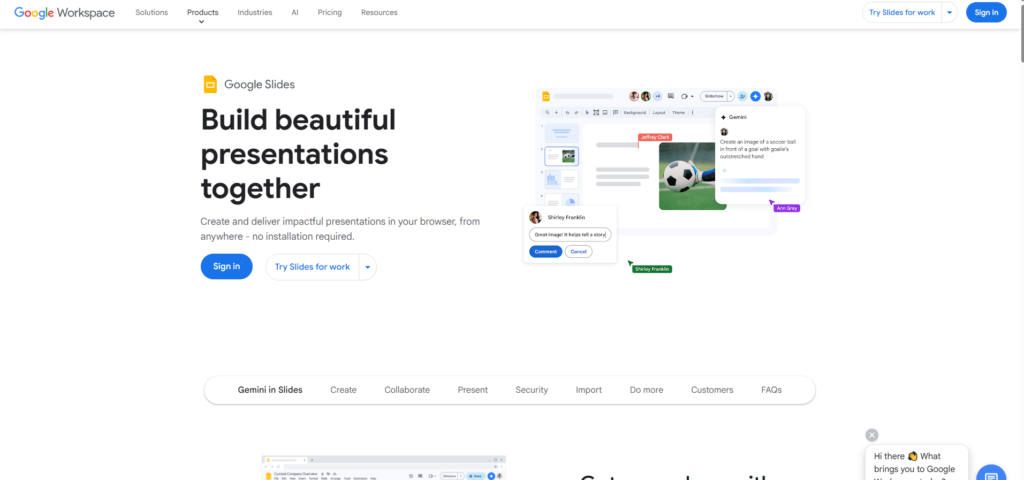This screenshot has width=1024, height=480.
Task: Click the hero Try Slides for work button
Action: 312,267
